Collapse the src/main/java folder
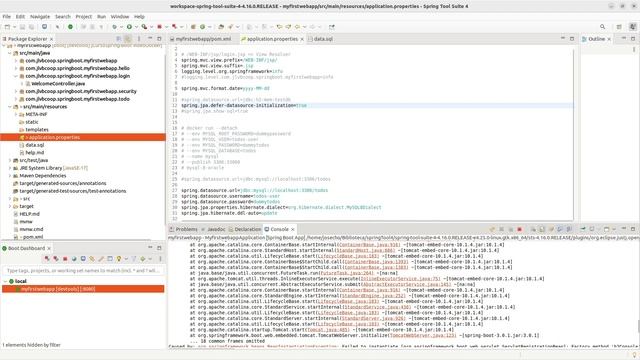This screenshot has width=640, height=360. [x=10, y=53]
